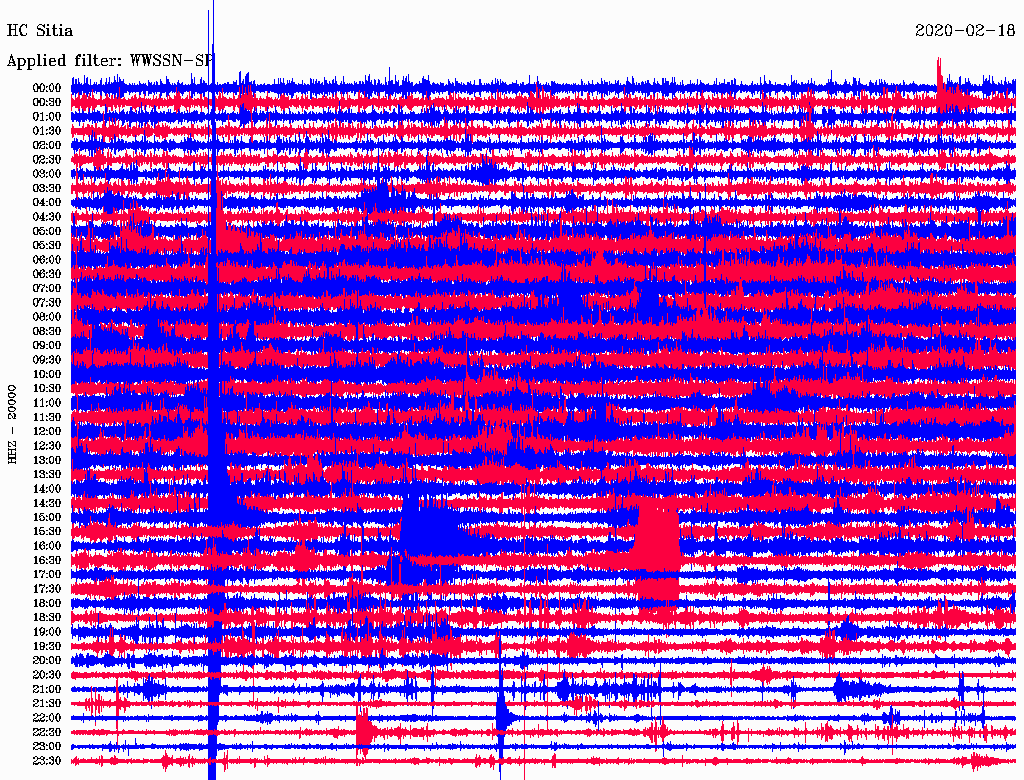This screenshot has height=780, width=1024.
Task: Click the 16:00 time label
Action: 47,545
